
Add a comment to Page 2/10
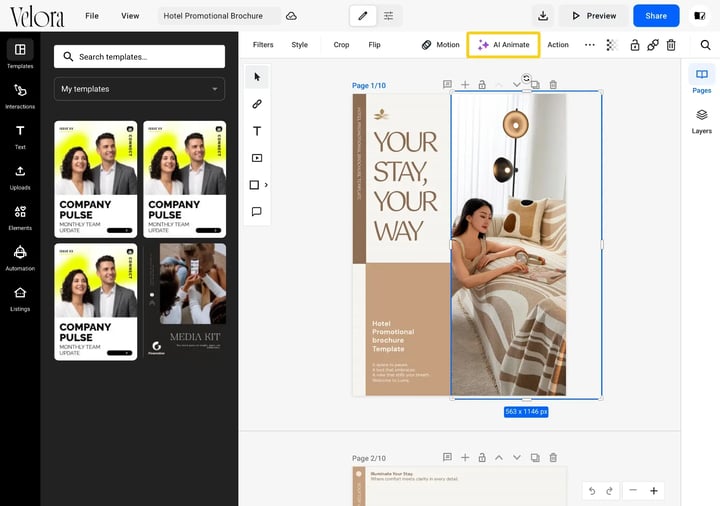click(x=447, y=457)
